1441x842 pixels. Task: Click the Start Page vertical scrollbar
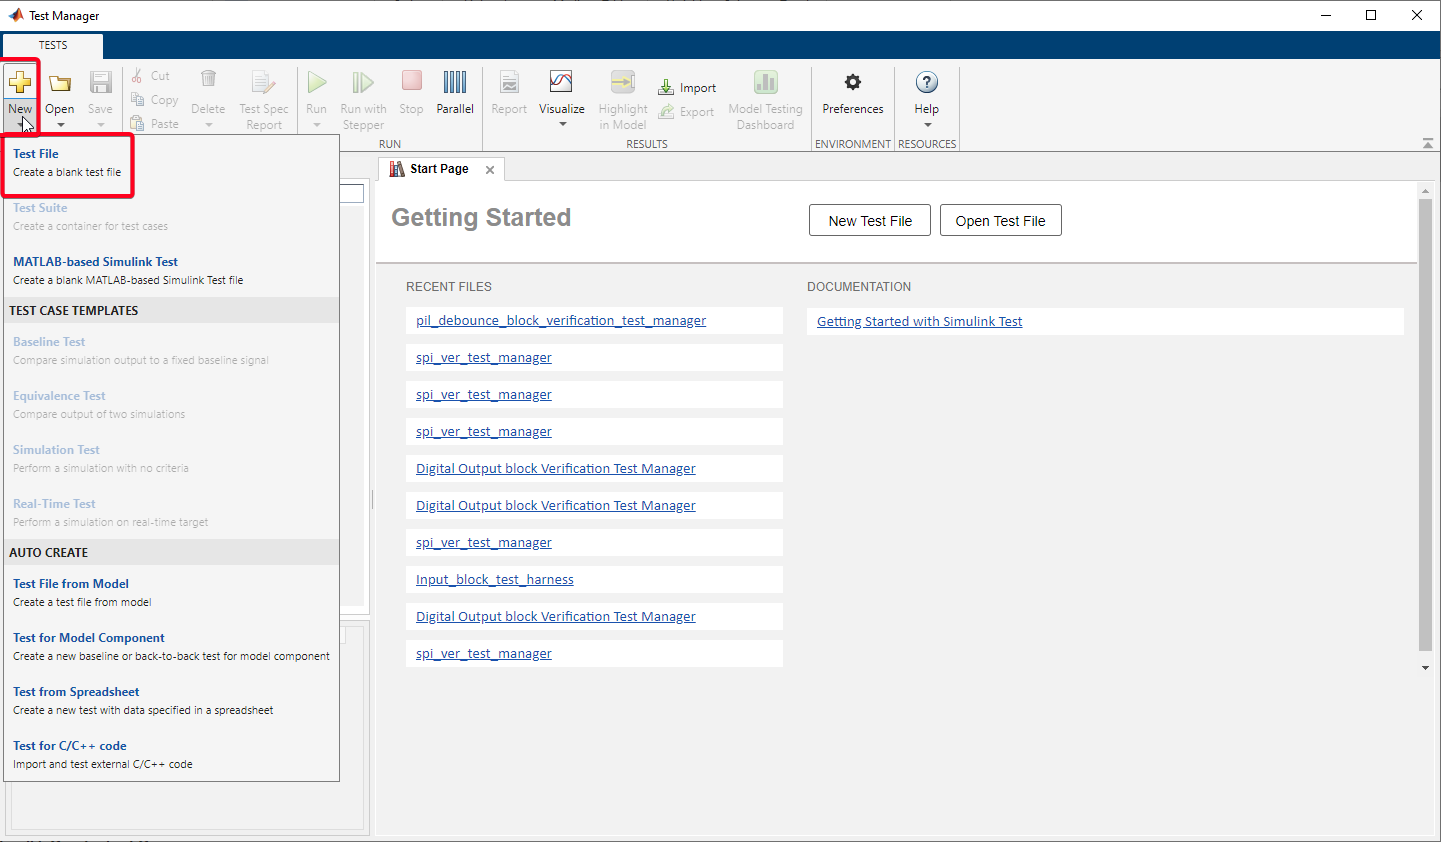(1425, 425)
